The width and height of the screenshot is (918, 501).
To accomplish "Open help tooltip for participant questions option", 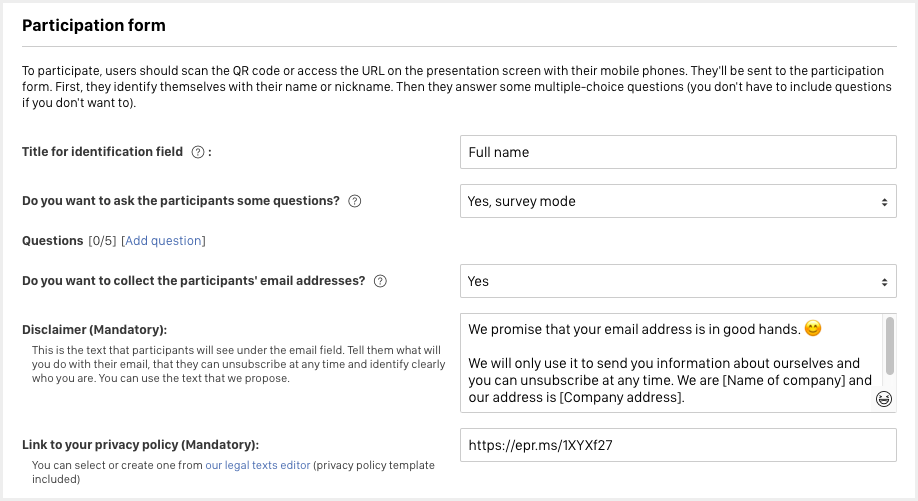I will click(355, 201).
